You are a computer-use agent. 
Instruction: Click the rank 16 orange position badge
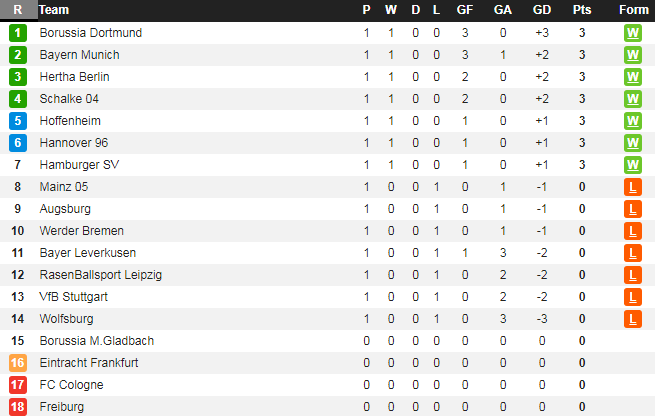(17, 363)
